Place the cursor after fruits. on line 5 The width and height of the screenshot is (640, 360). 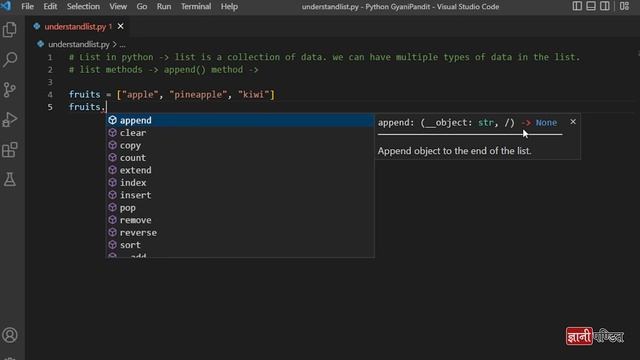pyautogui.click(x=106, y=107)
